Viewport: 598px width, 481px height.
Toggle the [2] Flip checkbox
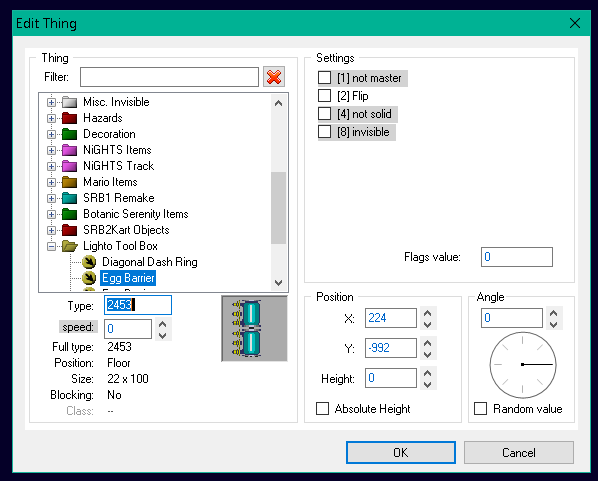click(x=325, y=96)
